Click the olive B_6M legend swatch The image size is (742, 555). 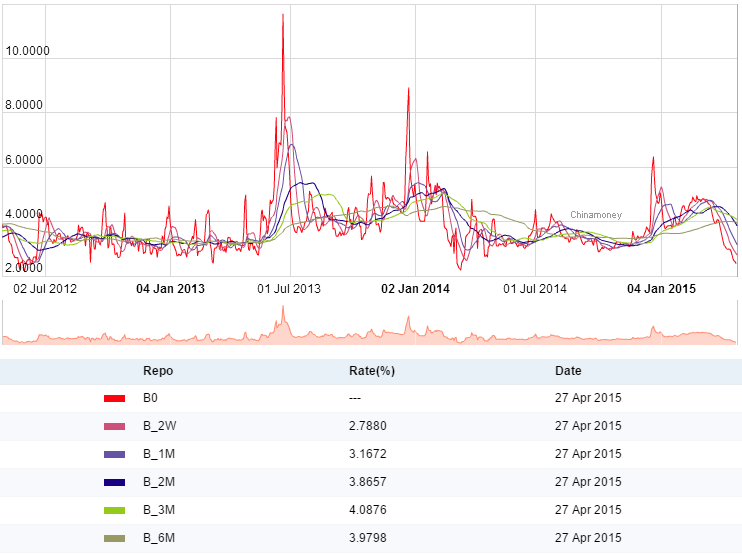[114, 539]
